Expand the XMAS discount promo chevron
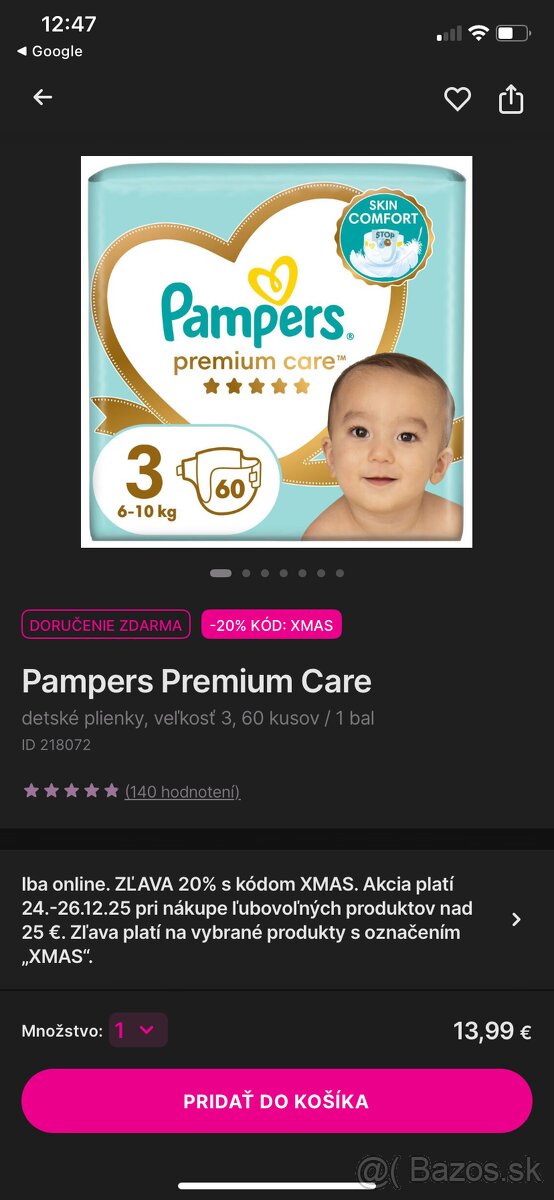The height and width of the screenshot is (1200, 554). tap(516, 919)
